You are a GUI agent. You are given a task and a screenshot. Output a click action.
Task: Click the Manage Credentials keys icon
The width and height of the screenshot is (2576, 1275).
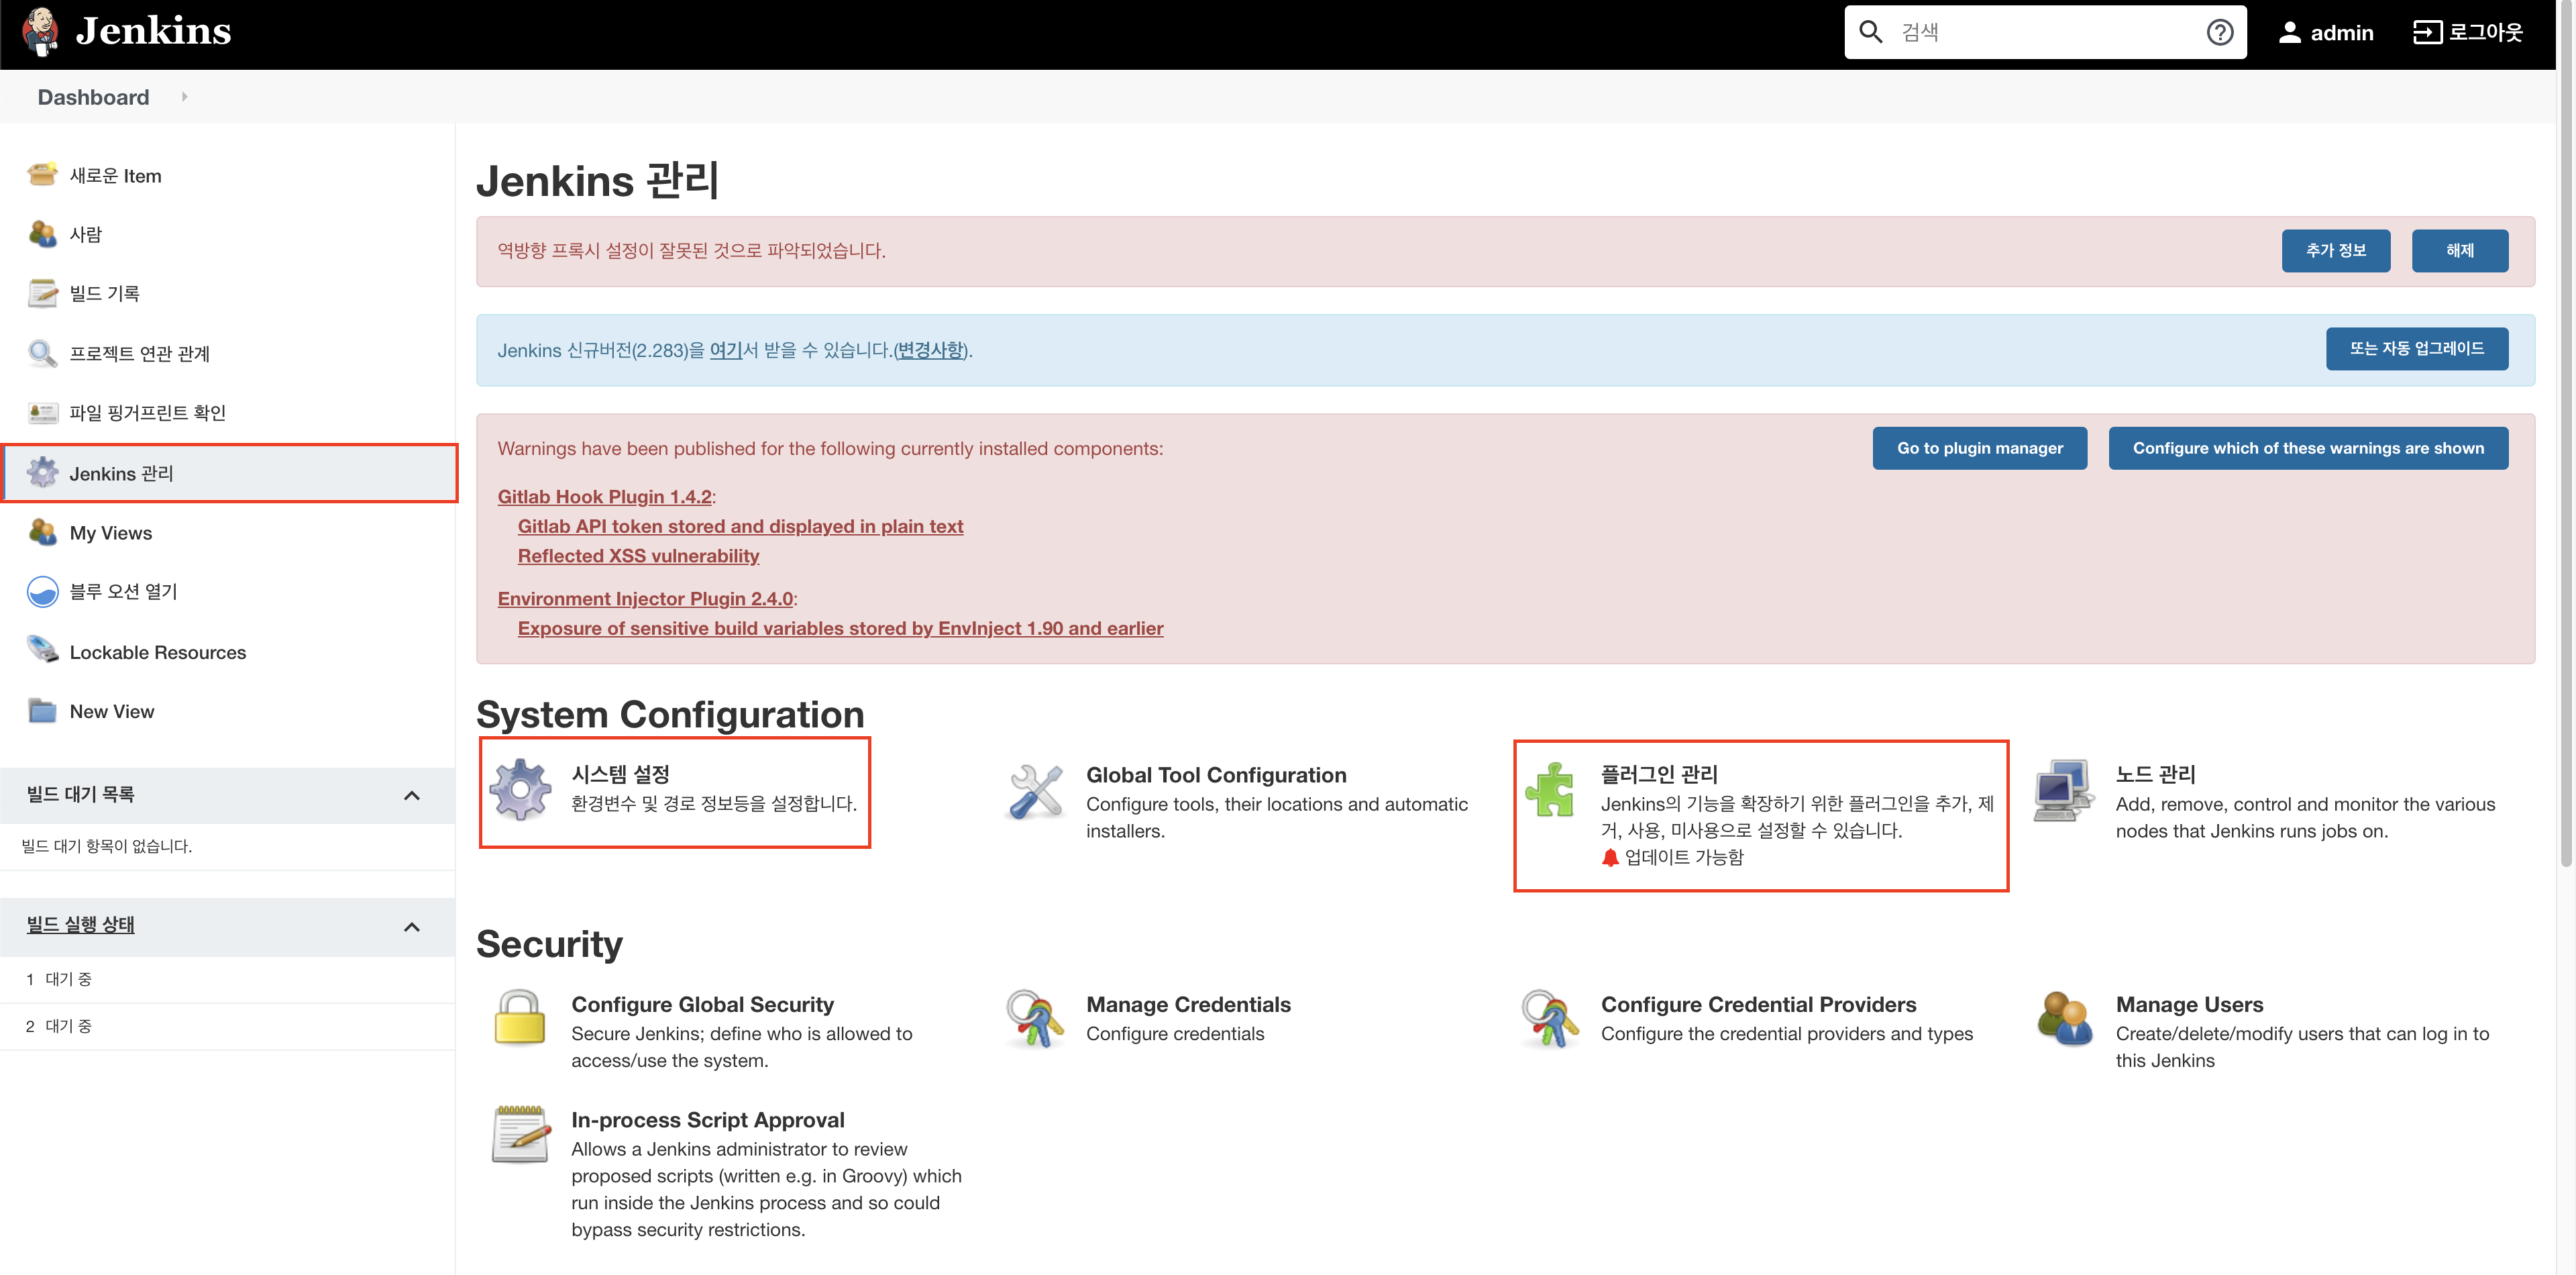1035,1018
